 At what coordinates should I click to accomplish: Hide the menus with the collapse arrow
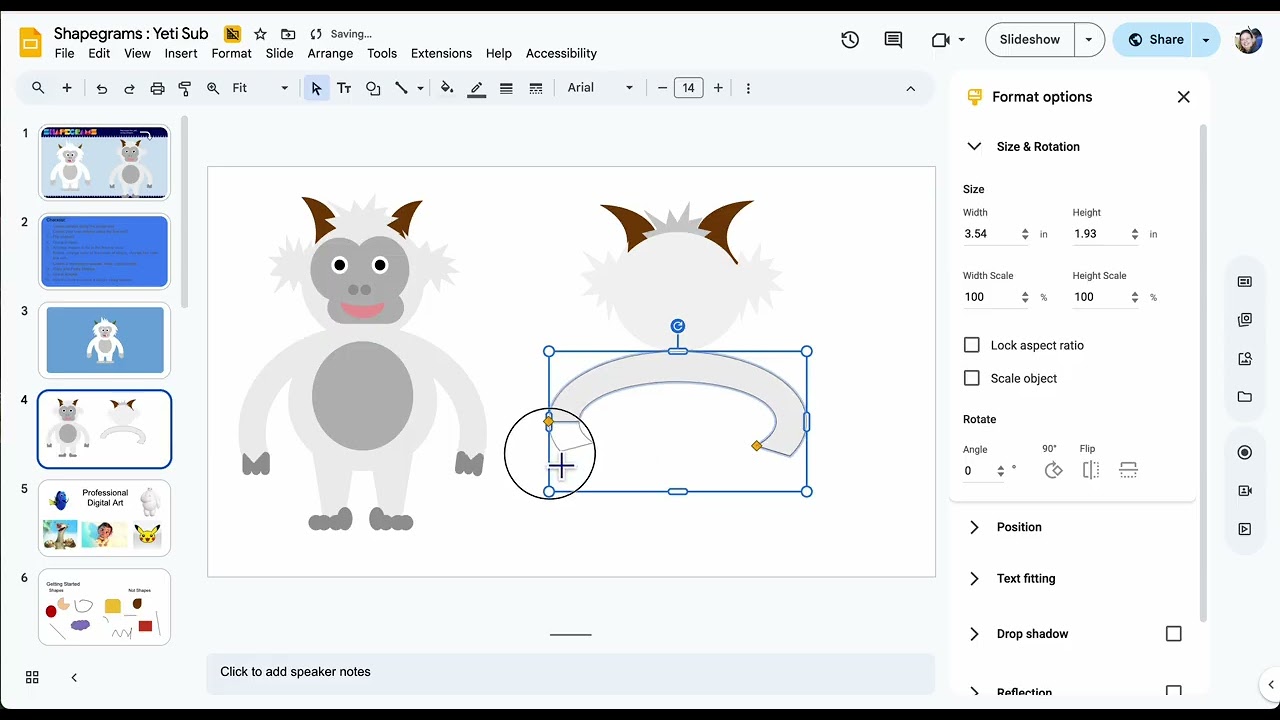910,88
